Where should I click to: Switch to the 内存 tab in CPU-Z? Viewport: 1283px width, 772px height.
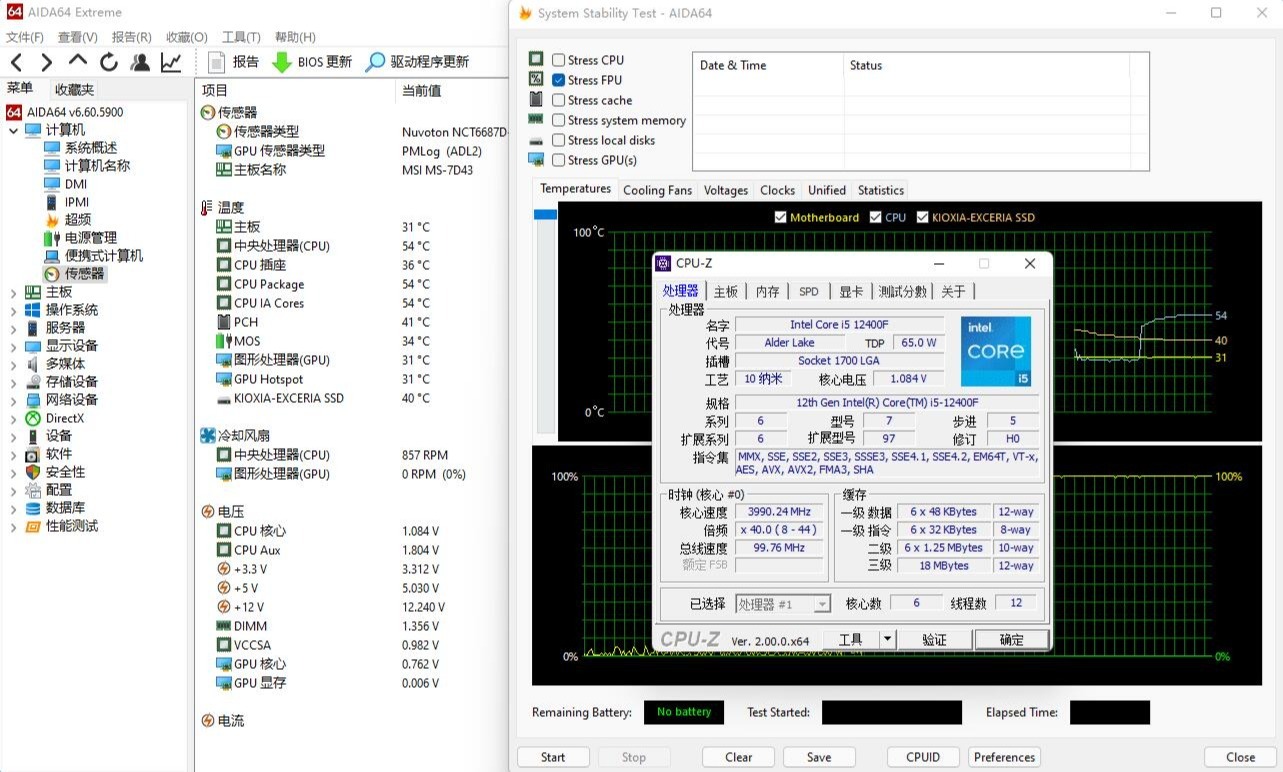[x=767, y=291]
